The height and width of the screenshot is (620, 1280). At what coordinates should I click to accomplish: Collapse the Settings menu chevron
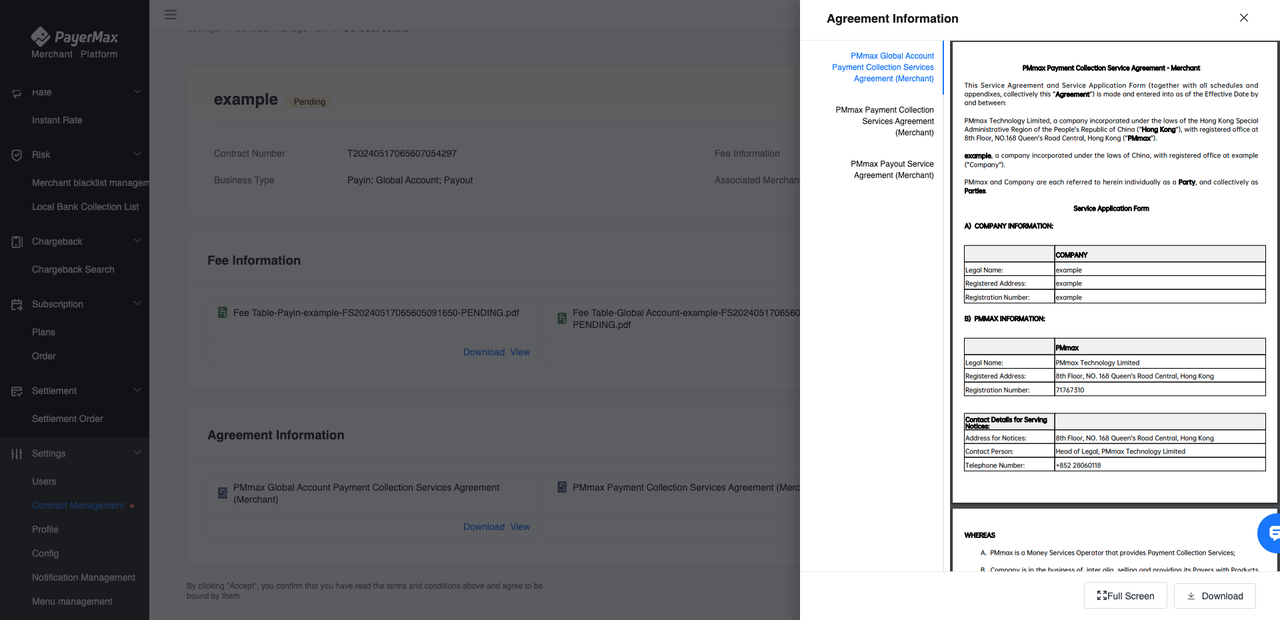137,453
